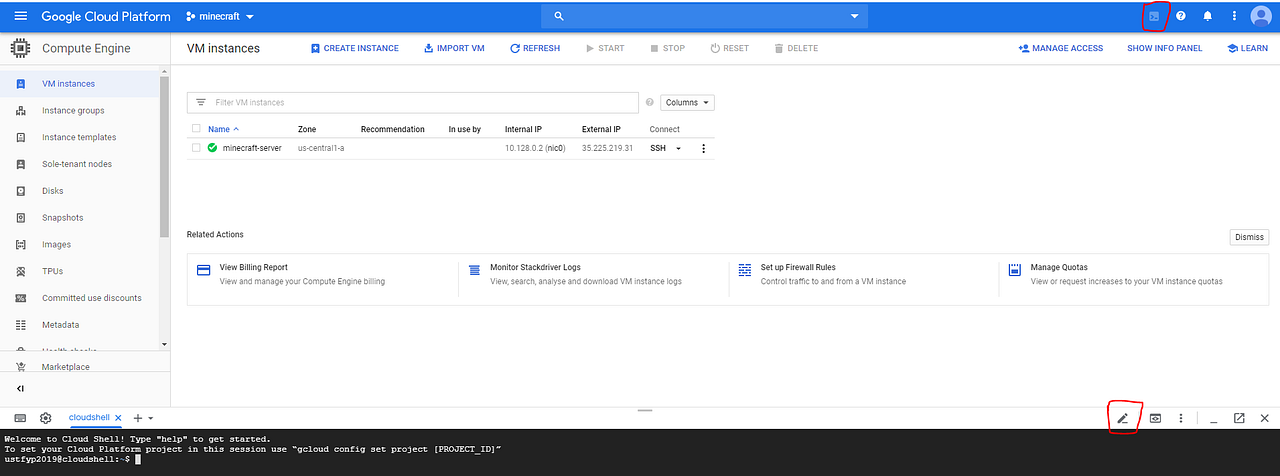Click the REFRESH button
This screenshot has height=476, width=1280.
(x=535, y=48)
